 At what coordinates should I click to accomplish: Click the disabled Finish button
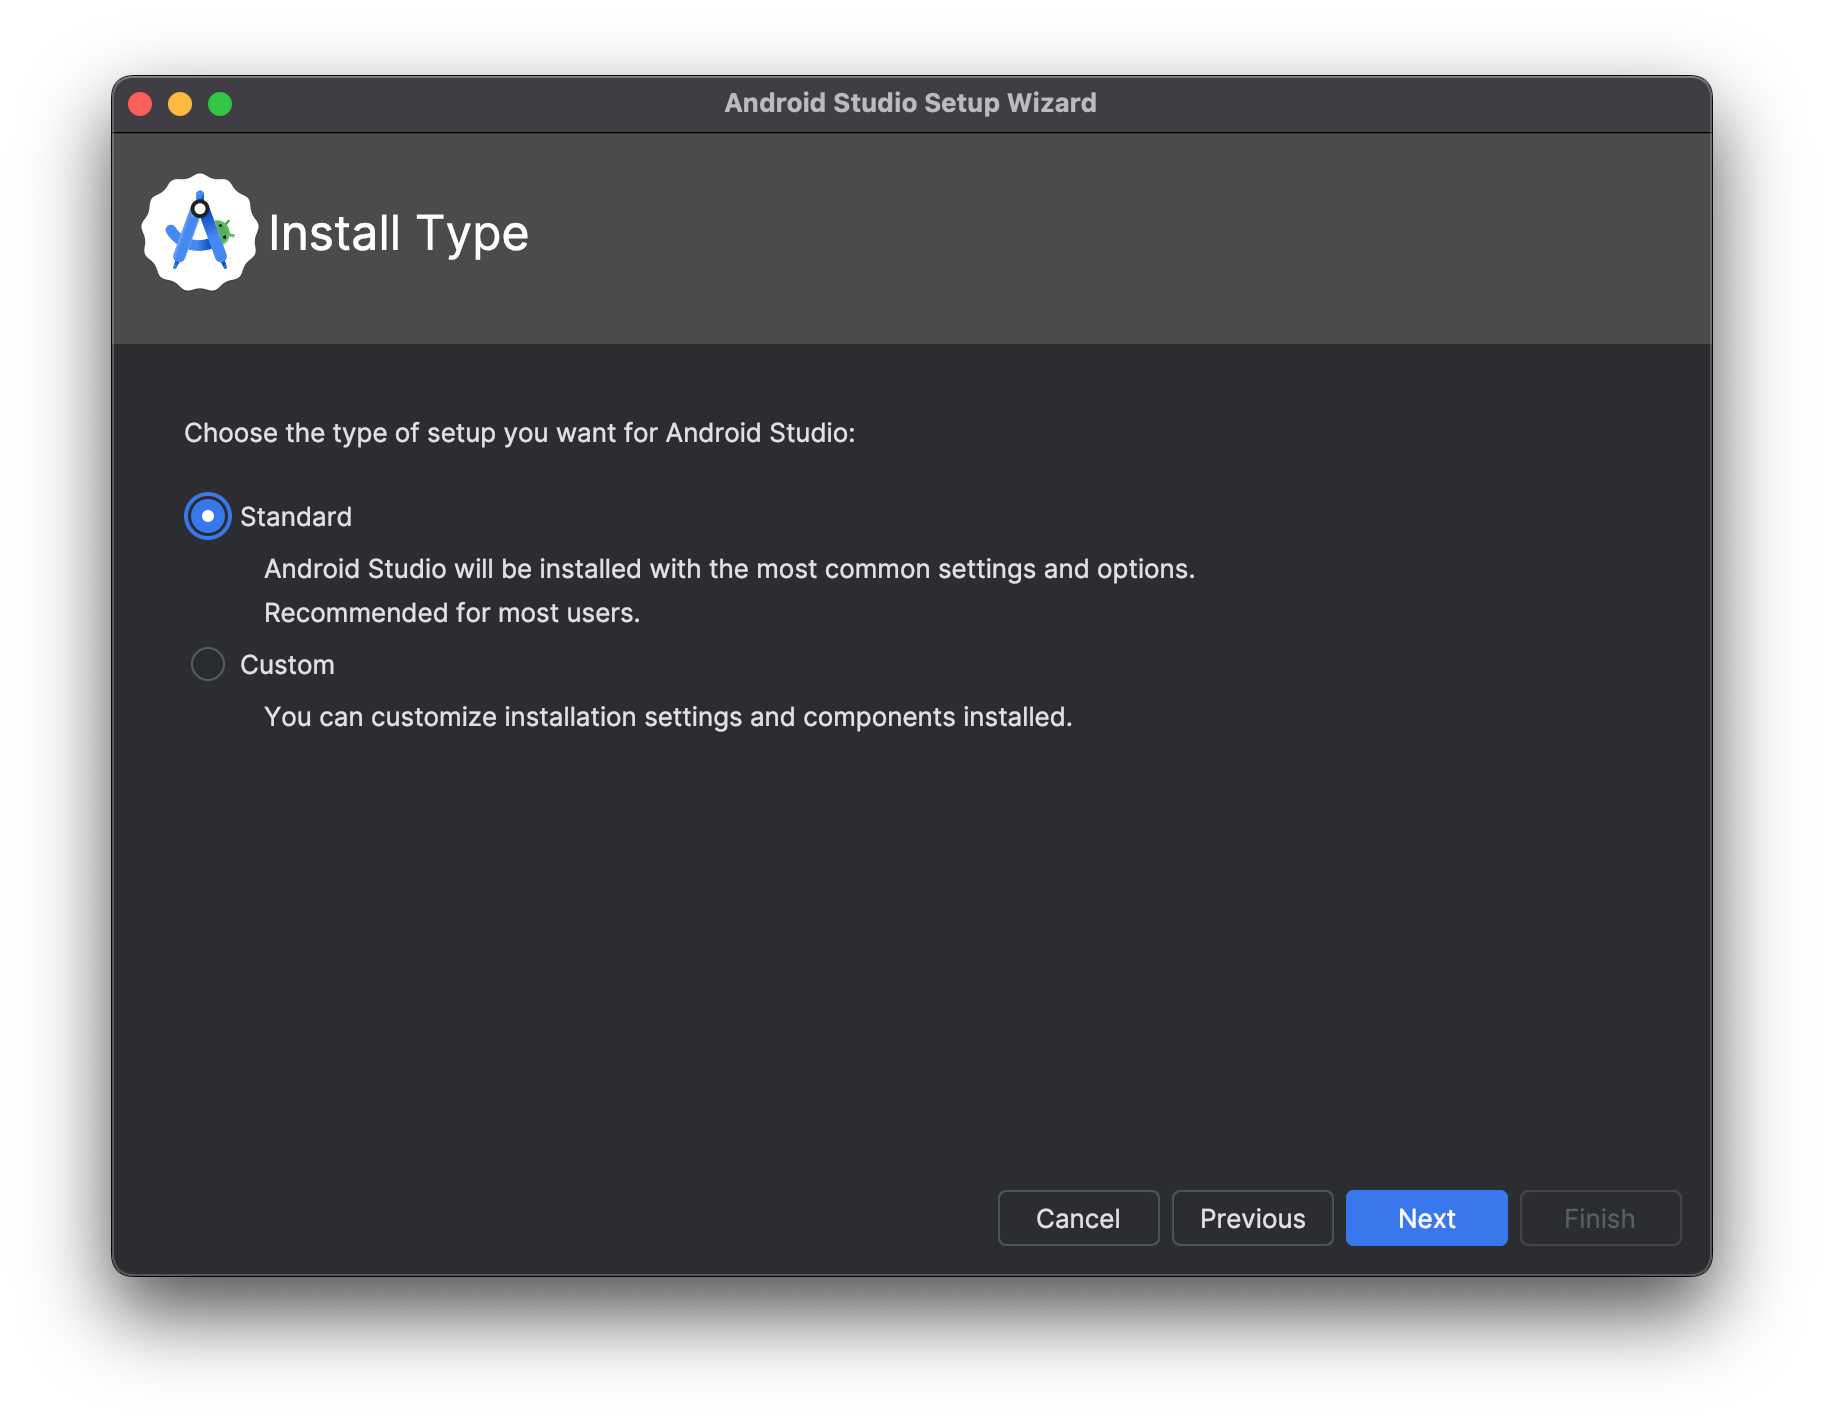tap(1600, 1218)
